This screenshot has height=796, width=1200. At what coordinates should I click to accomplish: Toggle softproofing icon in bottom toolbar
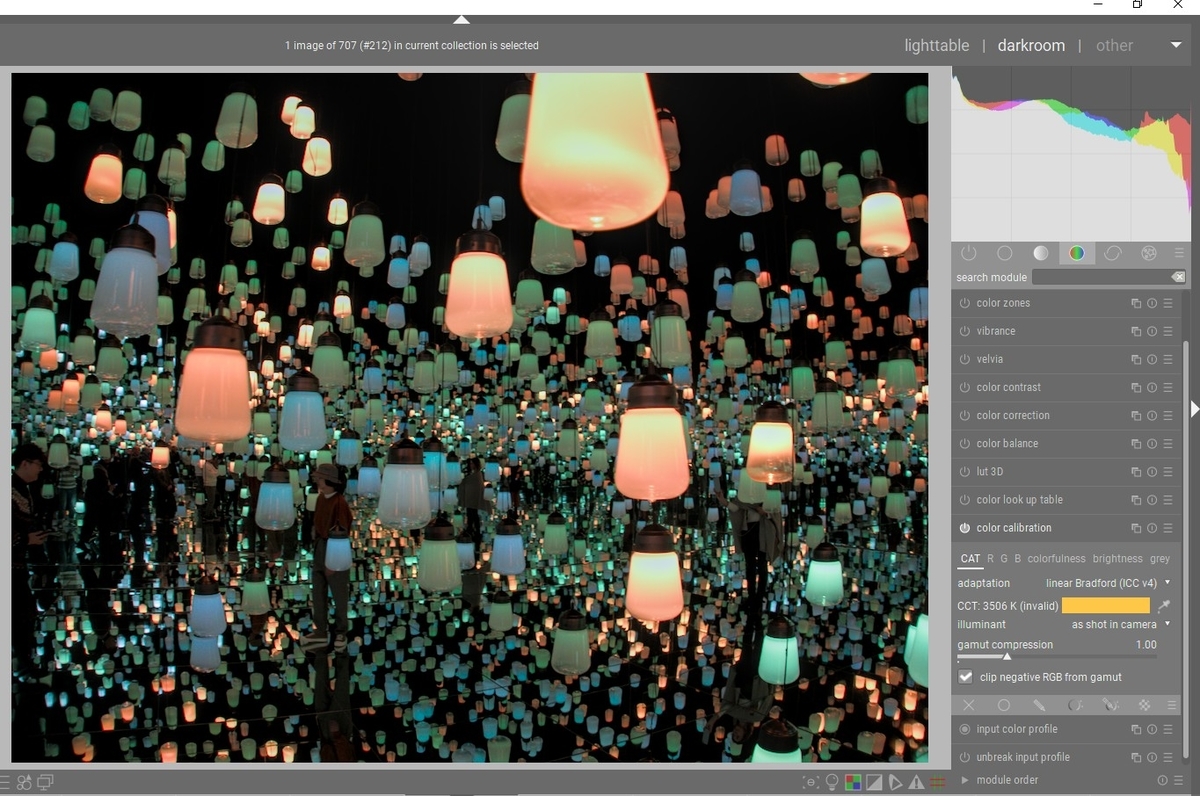point(895,782)
